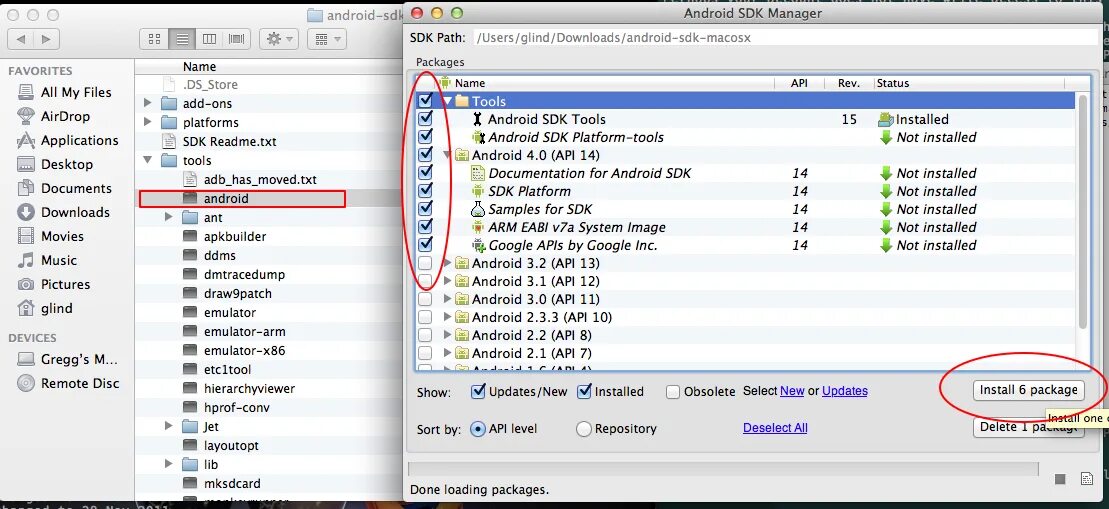Collapse the Android 4.0 (API 14) group

[447, 155]
